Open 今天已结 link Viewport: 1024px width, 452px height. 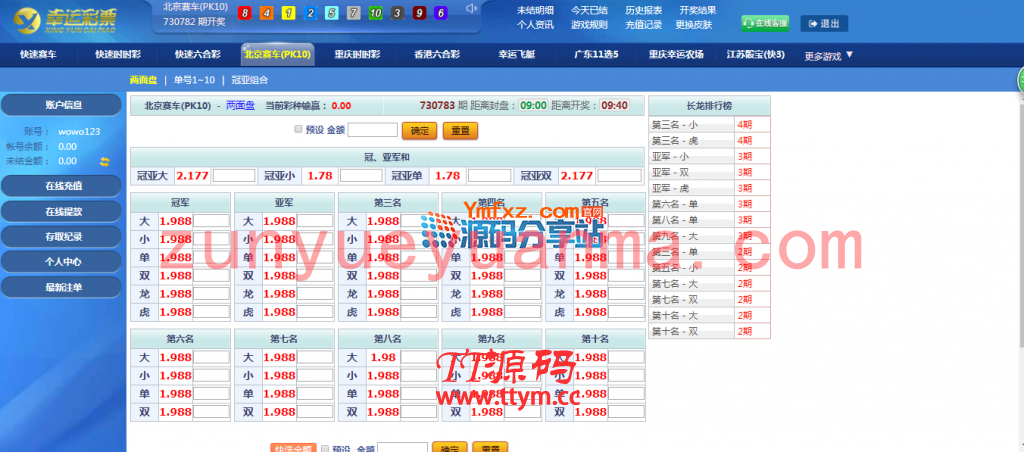pos(590,10)
